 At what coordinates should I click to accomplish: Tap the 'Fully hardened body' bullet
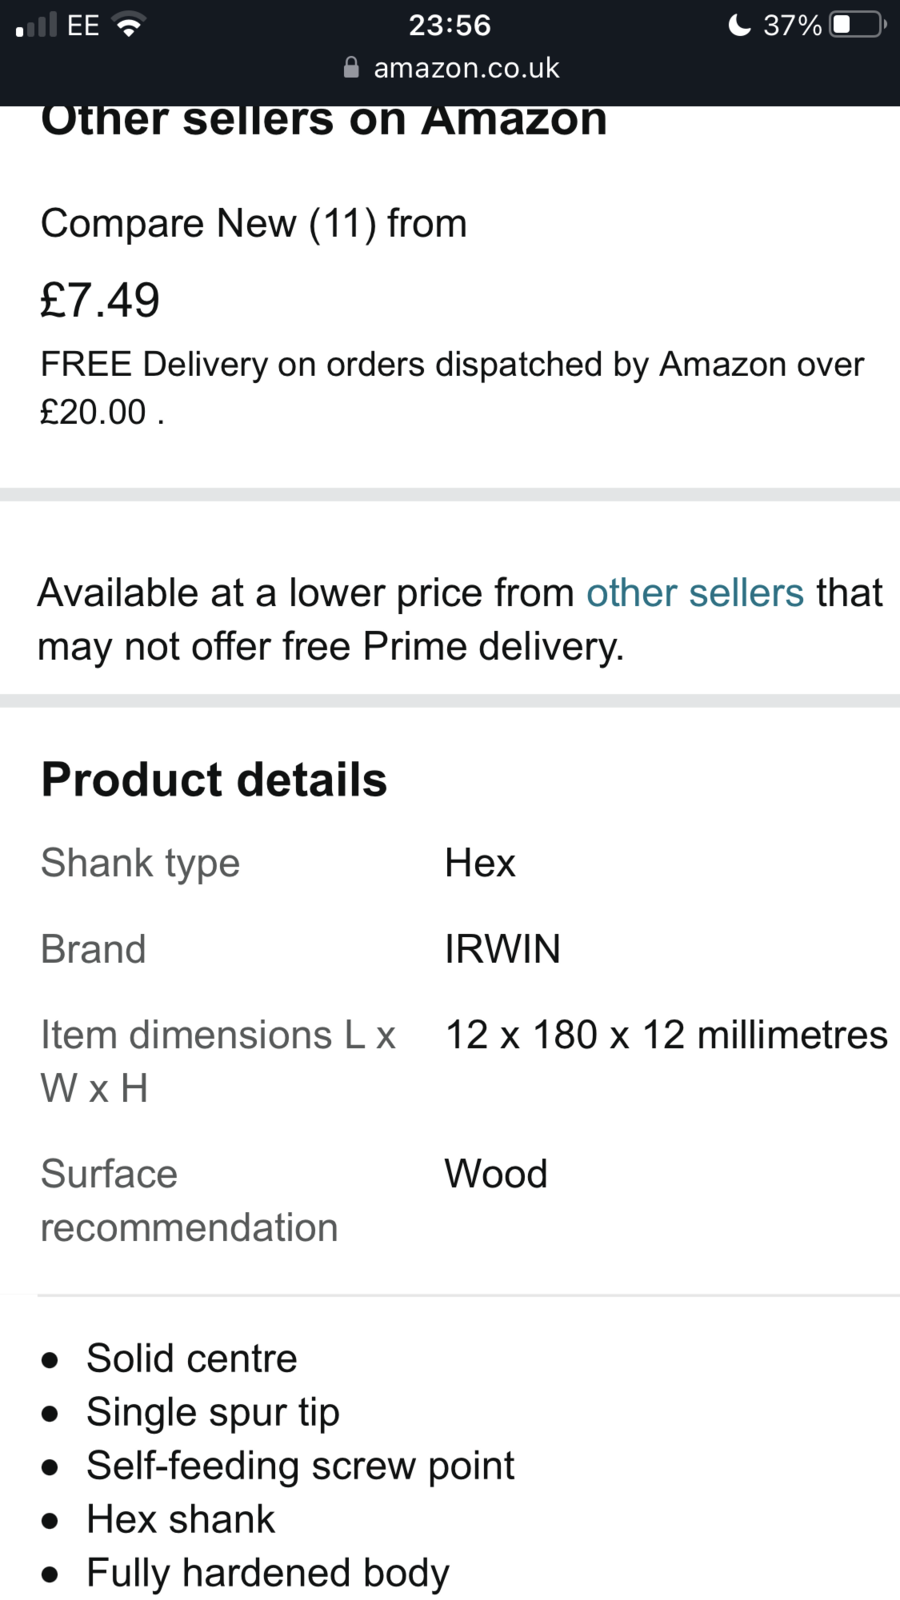(268, 1573)
